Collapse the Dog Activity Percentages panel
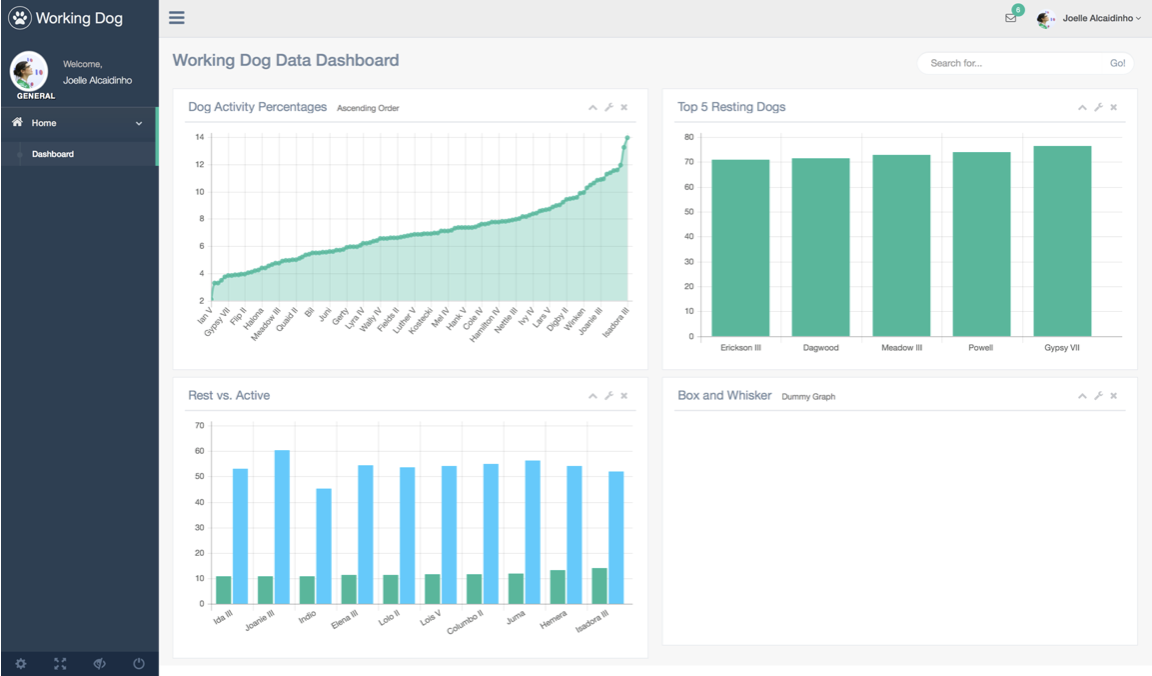 pos(593,107)
